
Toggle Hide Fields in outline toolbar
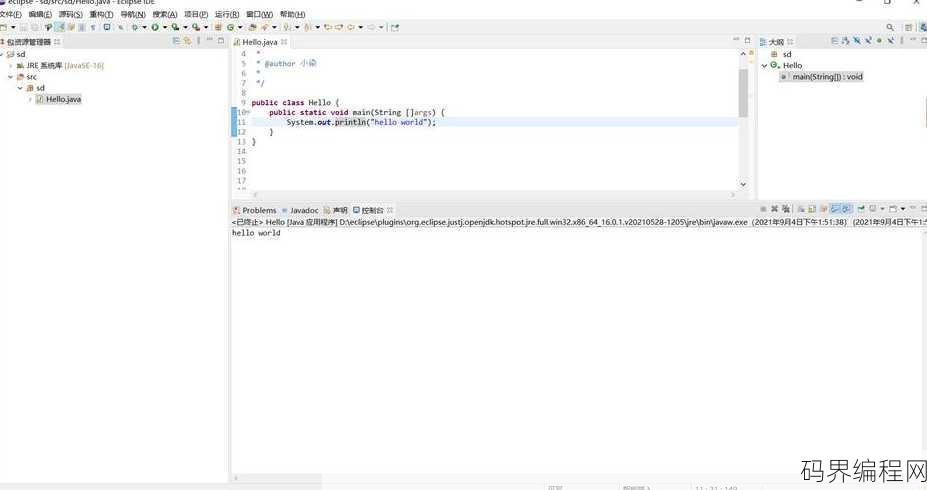tap(857, 40)
